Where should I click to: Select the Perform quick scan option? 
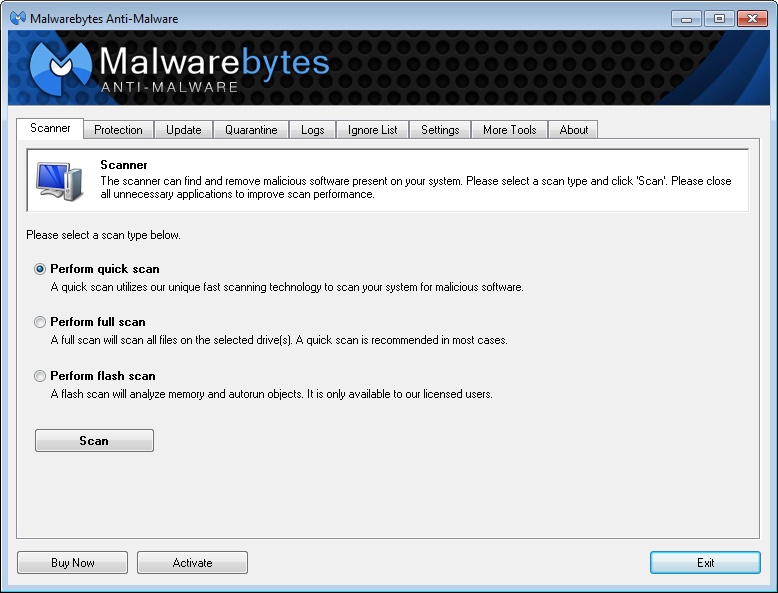(x=41, y=269)
